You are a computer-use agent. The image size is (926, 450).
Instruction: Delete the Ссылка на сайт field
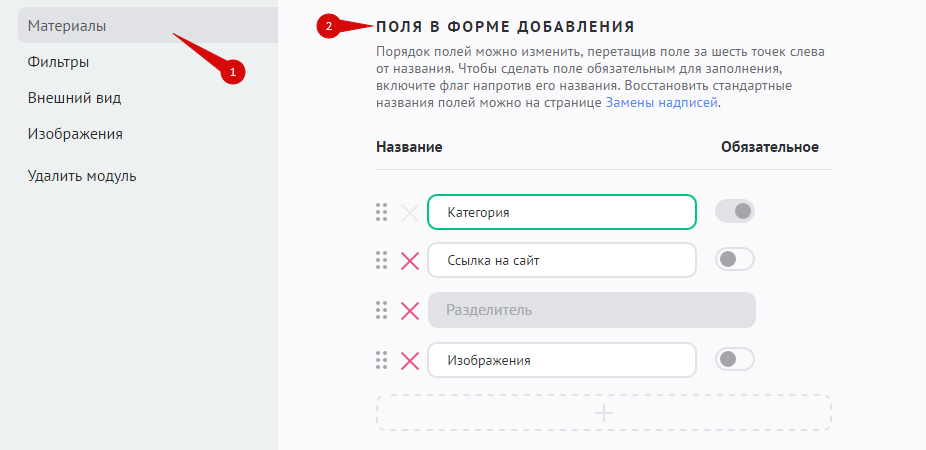coord(410,261)
